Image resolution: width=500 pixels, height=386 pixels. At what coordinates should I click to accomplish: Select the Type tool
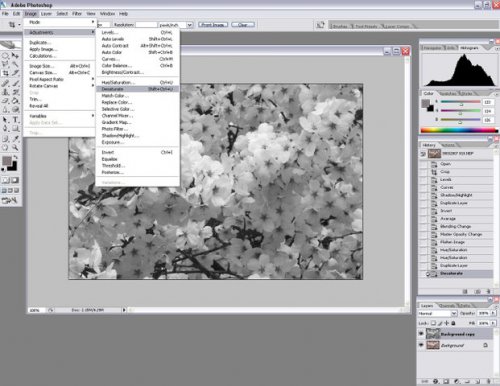pyautogui.click(x=15, y=120)
